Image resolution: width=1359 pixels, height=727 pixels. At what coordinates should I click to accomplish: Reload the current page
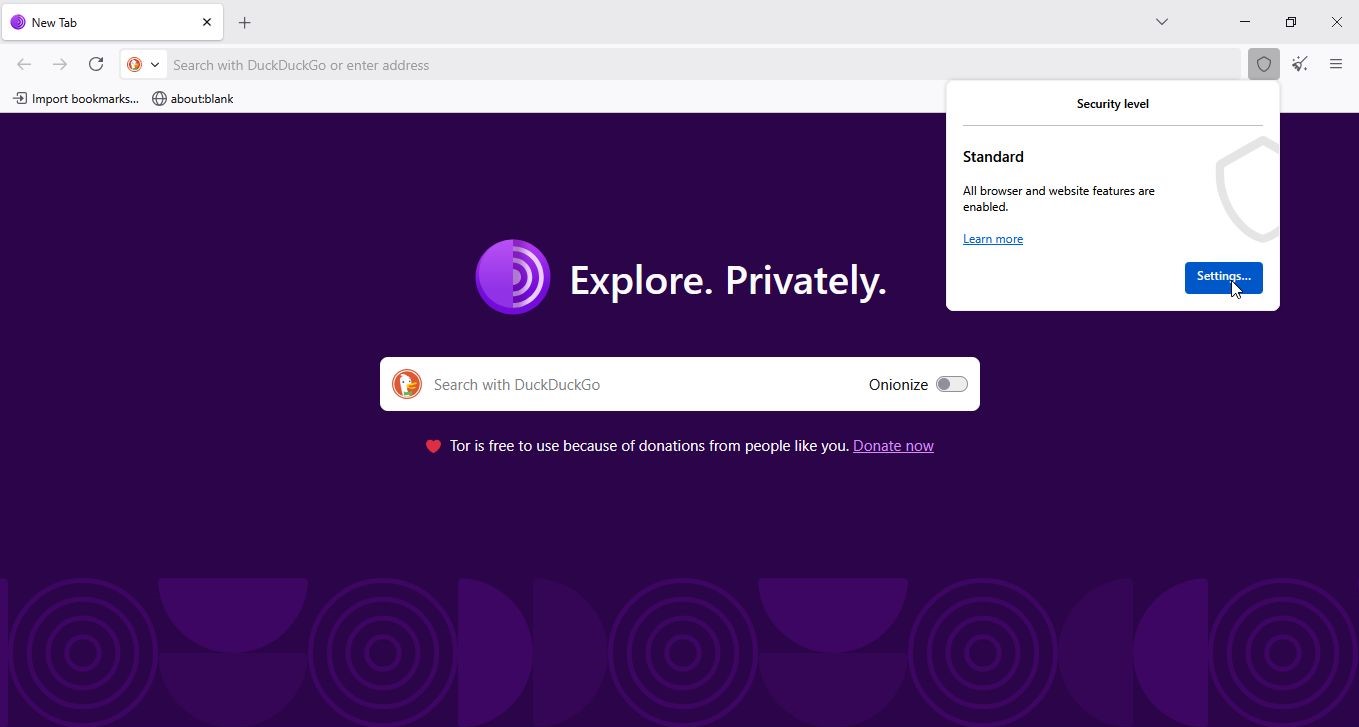click(x=96, y=65)
